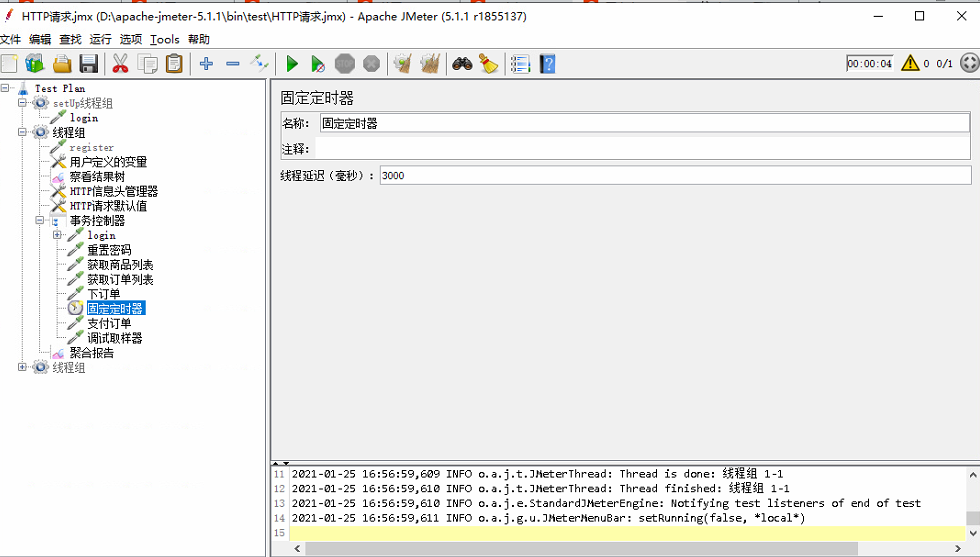Select HTTP请求默认值 element
The width and height of the screenshot is (980, 557).
(108, 206)
